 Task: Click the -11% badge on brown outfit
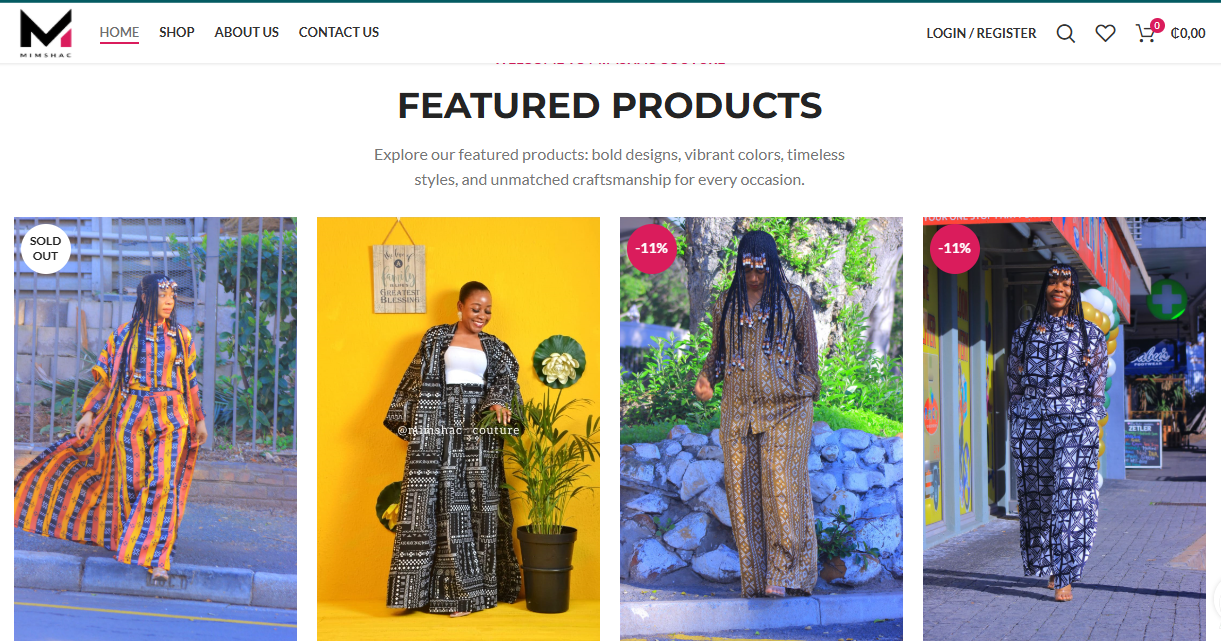[652, 248]
